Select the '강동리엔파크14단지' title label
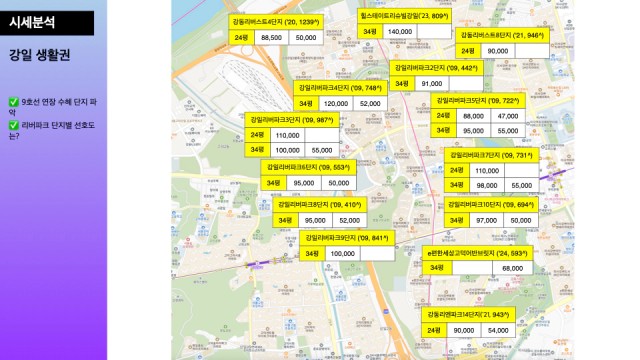 [x=468, y=315]
